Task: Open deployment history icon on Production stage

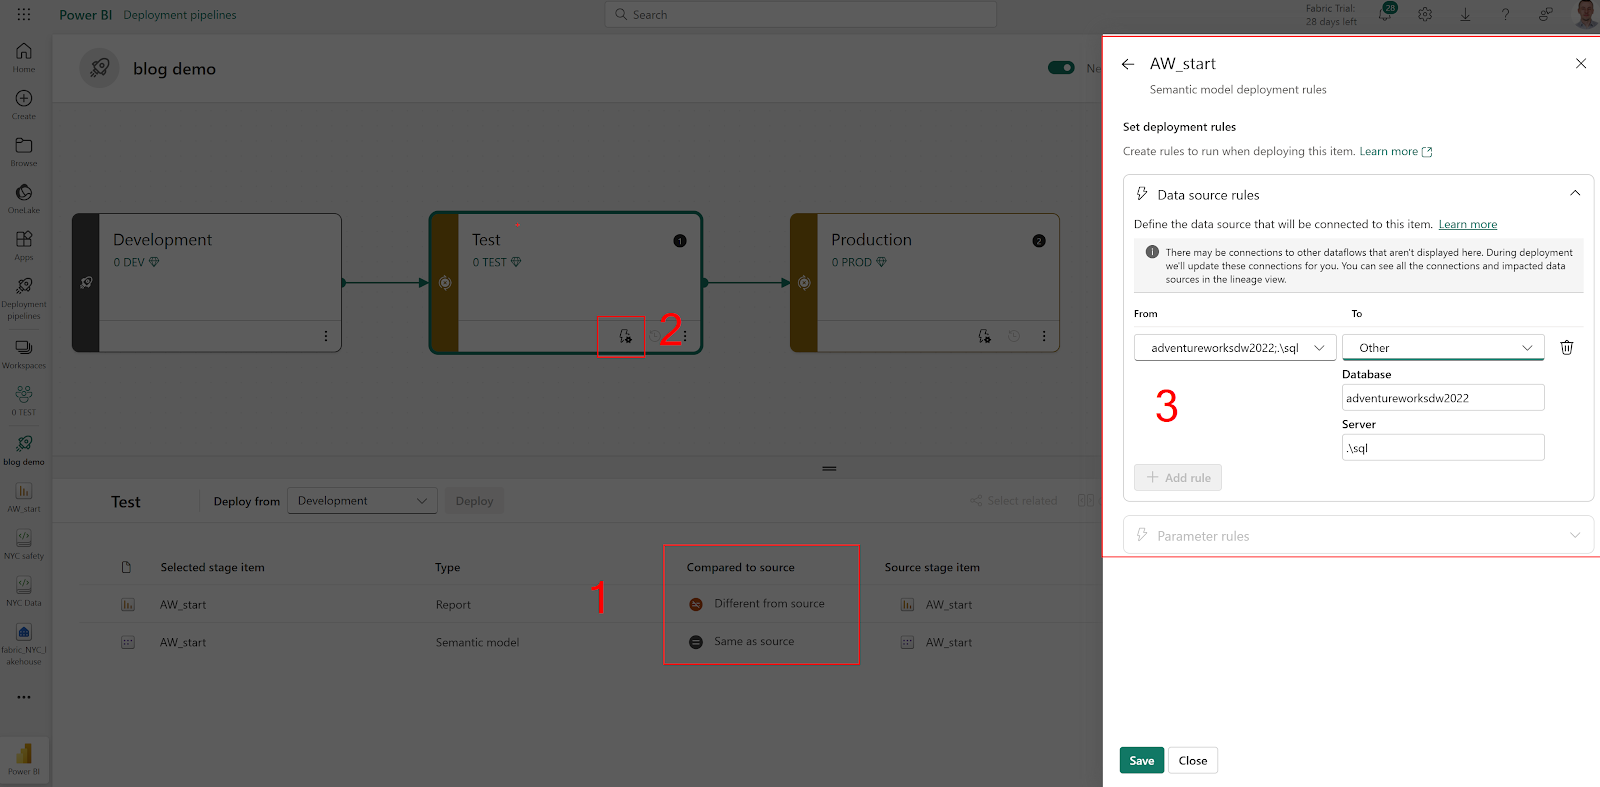Action: pos(1014,336)
